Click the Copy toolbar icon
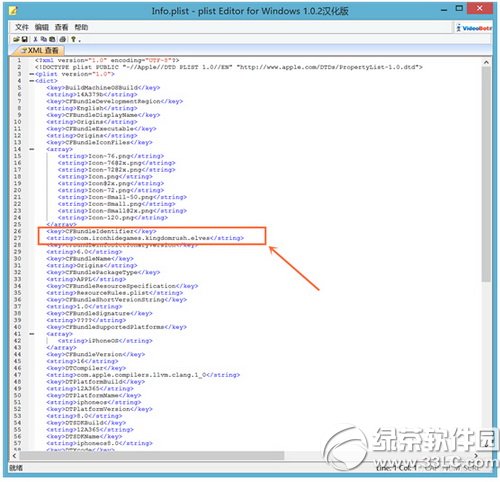This screenshot has height=482, width=500. [44, 39]
